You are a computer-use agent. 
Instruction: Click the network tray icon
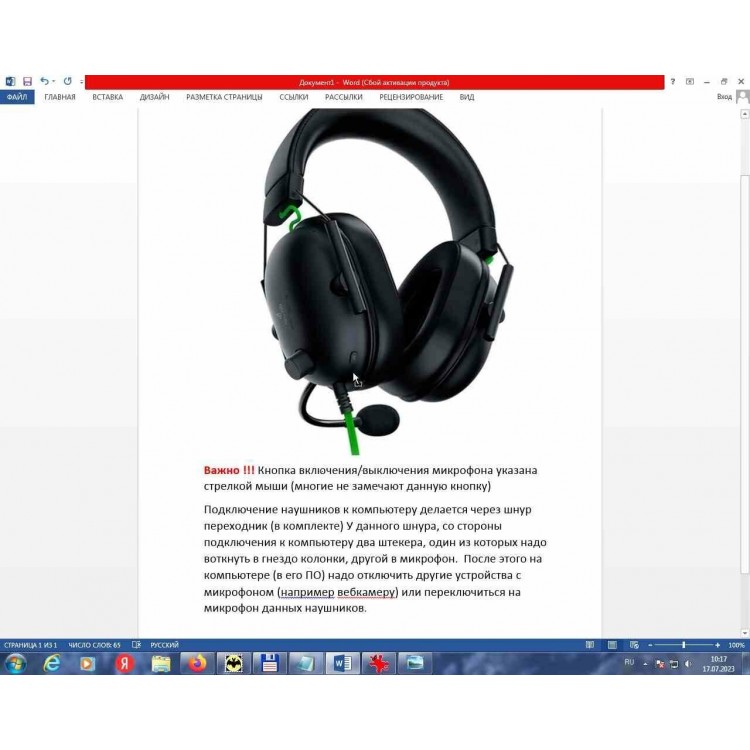674,664
